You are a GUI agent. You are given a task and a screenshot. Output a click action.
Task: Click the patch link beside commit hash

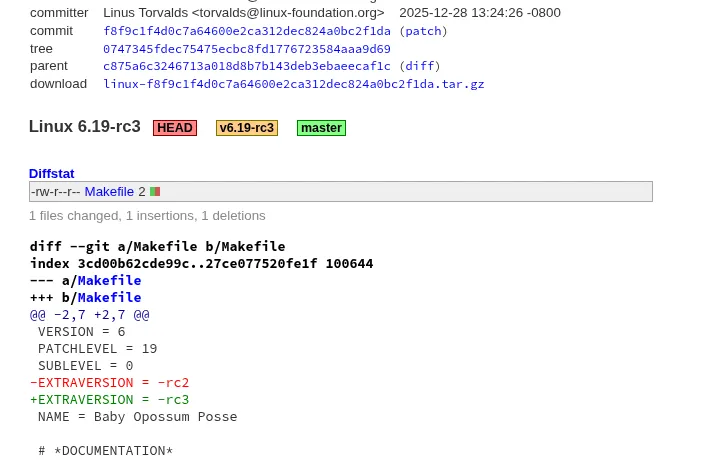click(423, 31)
